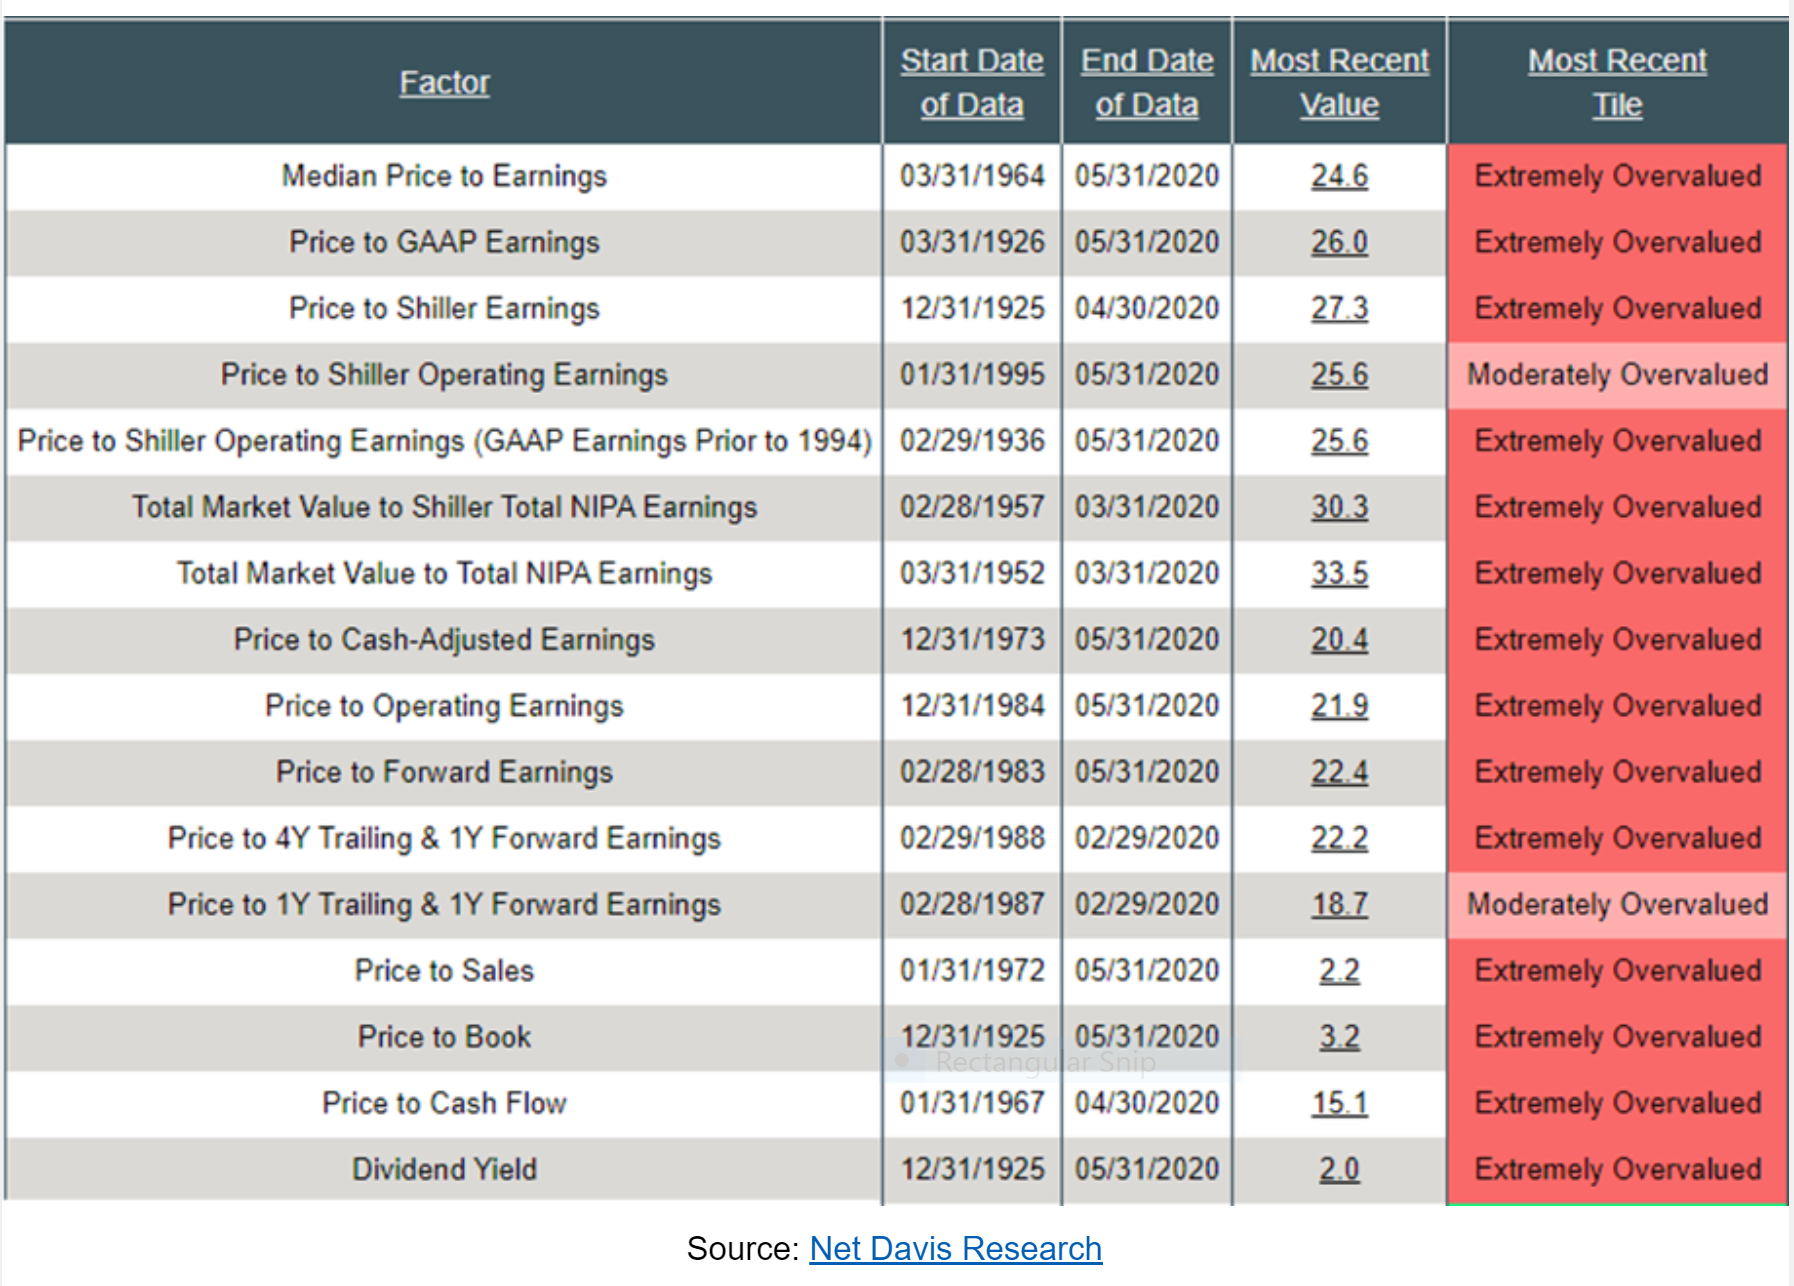Viewport: 1794px width, 1286px height.
Task: Click the 22.4 Forward Earnings value
Action: (x=1339, y=772)
